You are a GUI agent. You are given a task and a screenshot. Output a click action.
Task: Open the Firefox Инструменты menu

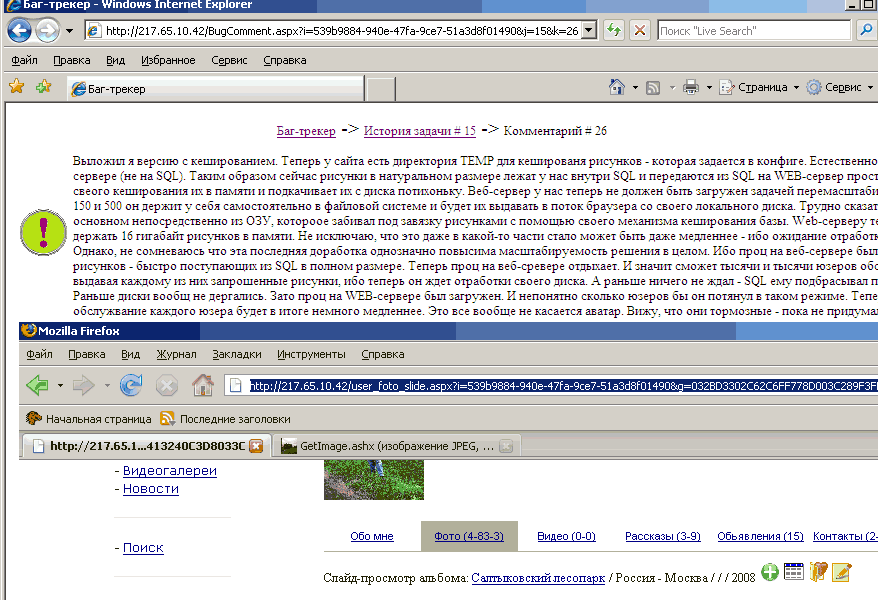tap(311, 354)
